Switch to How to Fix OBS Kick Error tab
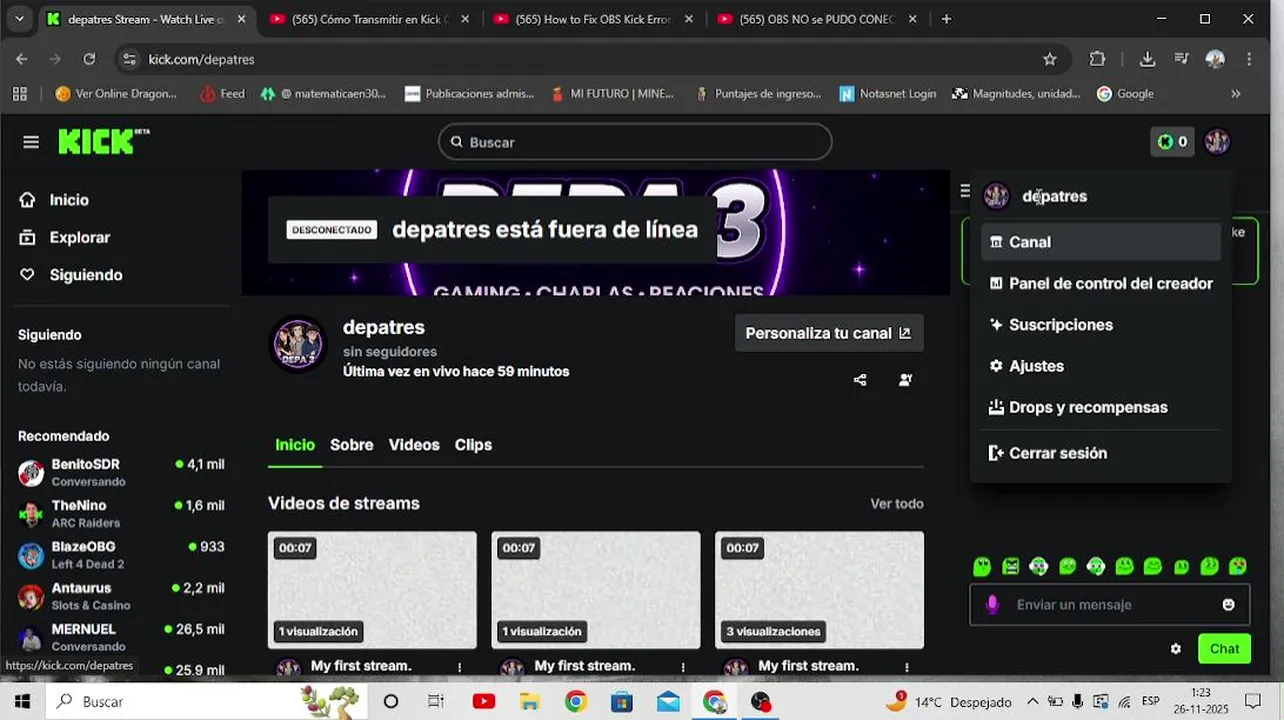The image size is (1284, 720). [x=594, y=19]
